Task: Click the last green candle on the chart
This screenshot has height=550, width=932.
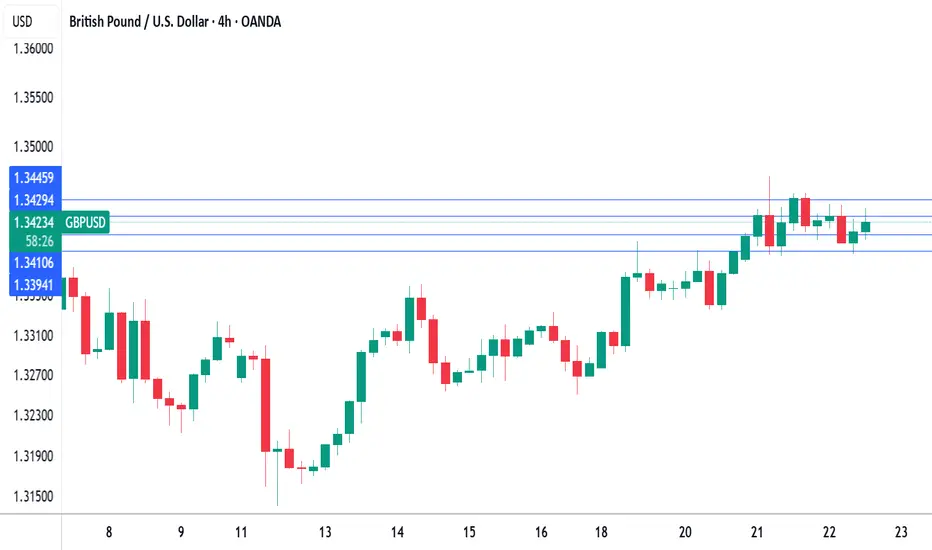Action: coord(865,227)
